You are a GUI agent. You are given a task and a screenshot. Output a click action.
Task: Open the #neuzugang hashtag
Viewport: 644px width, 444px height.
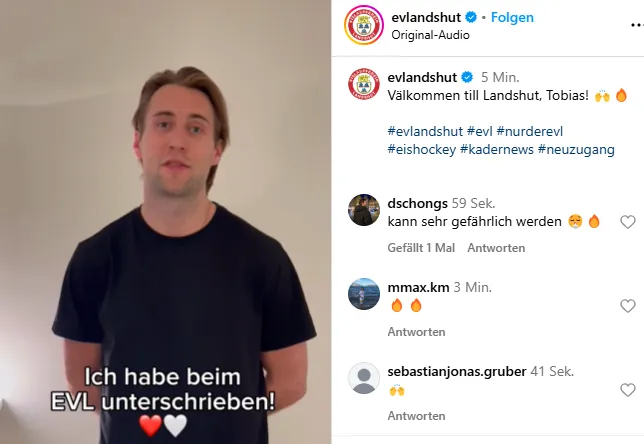click(x=576, y=150)
